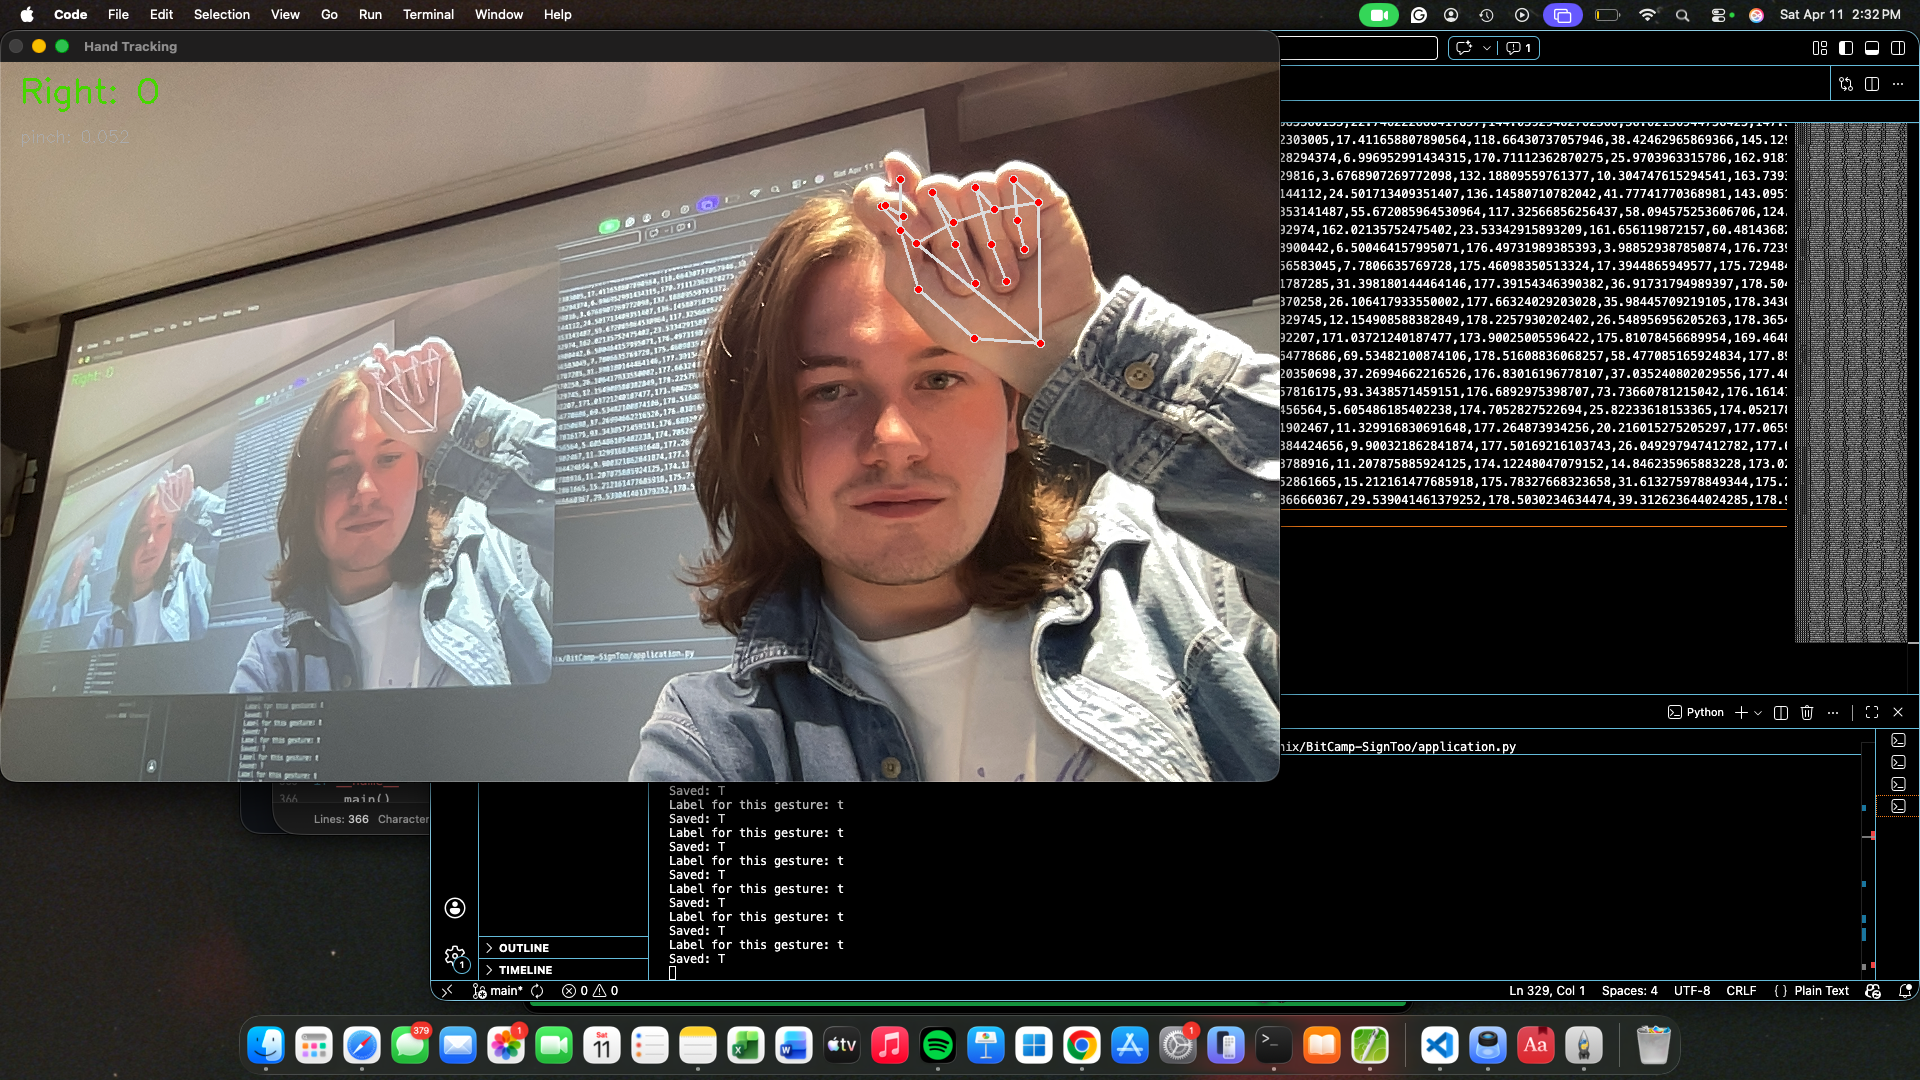Open the Terminal menu in menu bar
Viewport: 1920px width, 1080px height.
(x=428, y=14)
